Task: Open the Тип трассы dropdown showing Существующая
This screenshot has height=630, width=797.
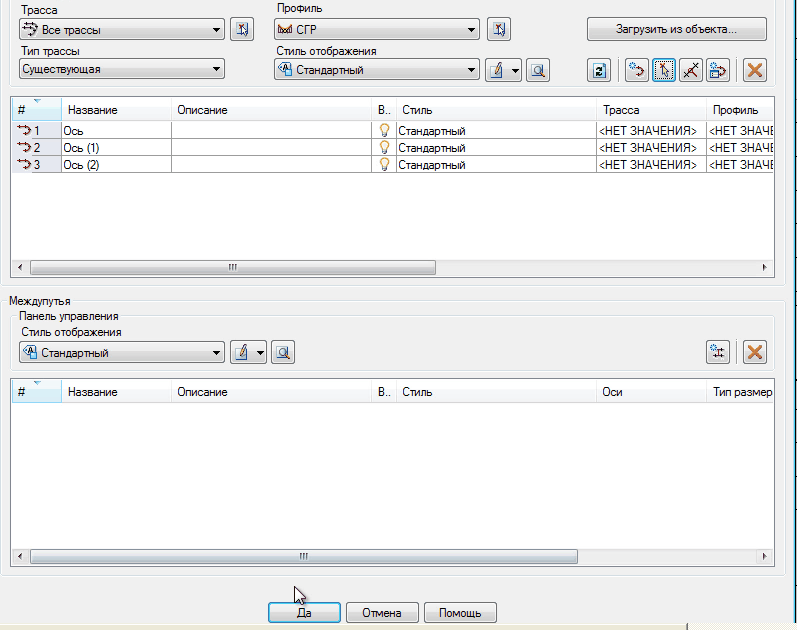Action: 121,70
